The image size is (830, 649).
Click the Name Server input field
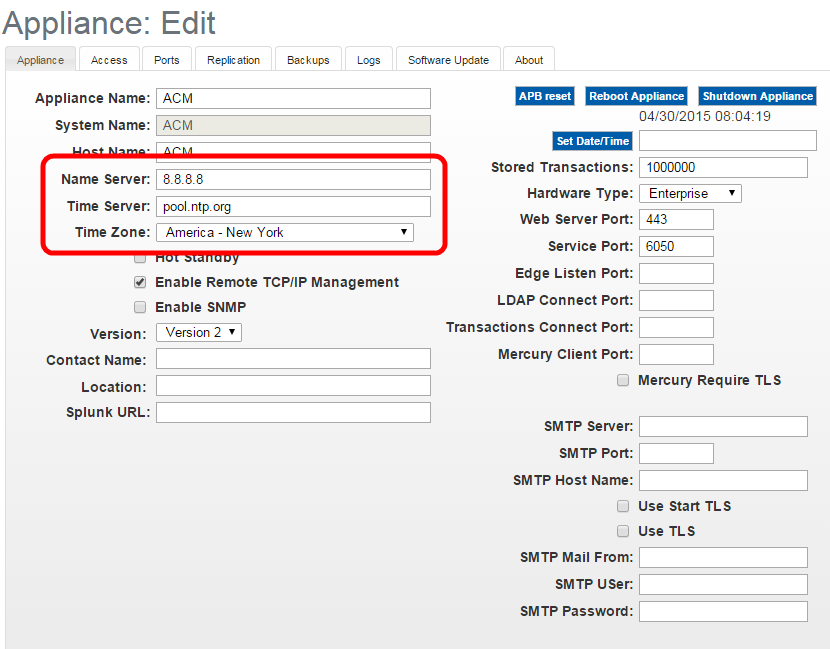click(x=293, y=179)
